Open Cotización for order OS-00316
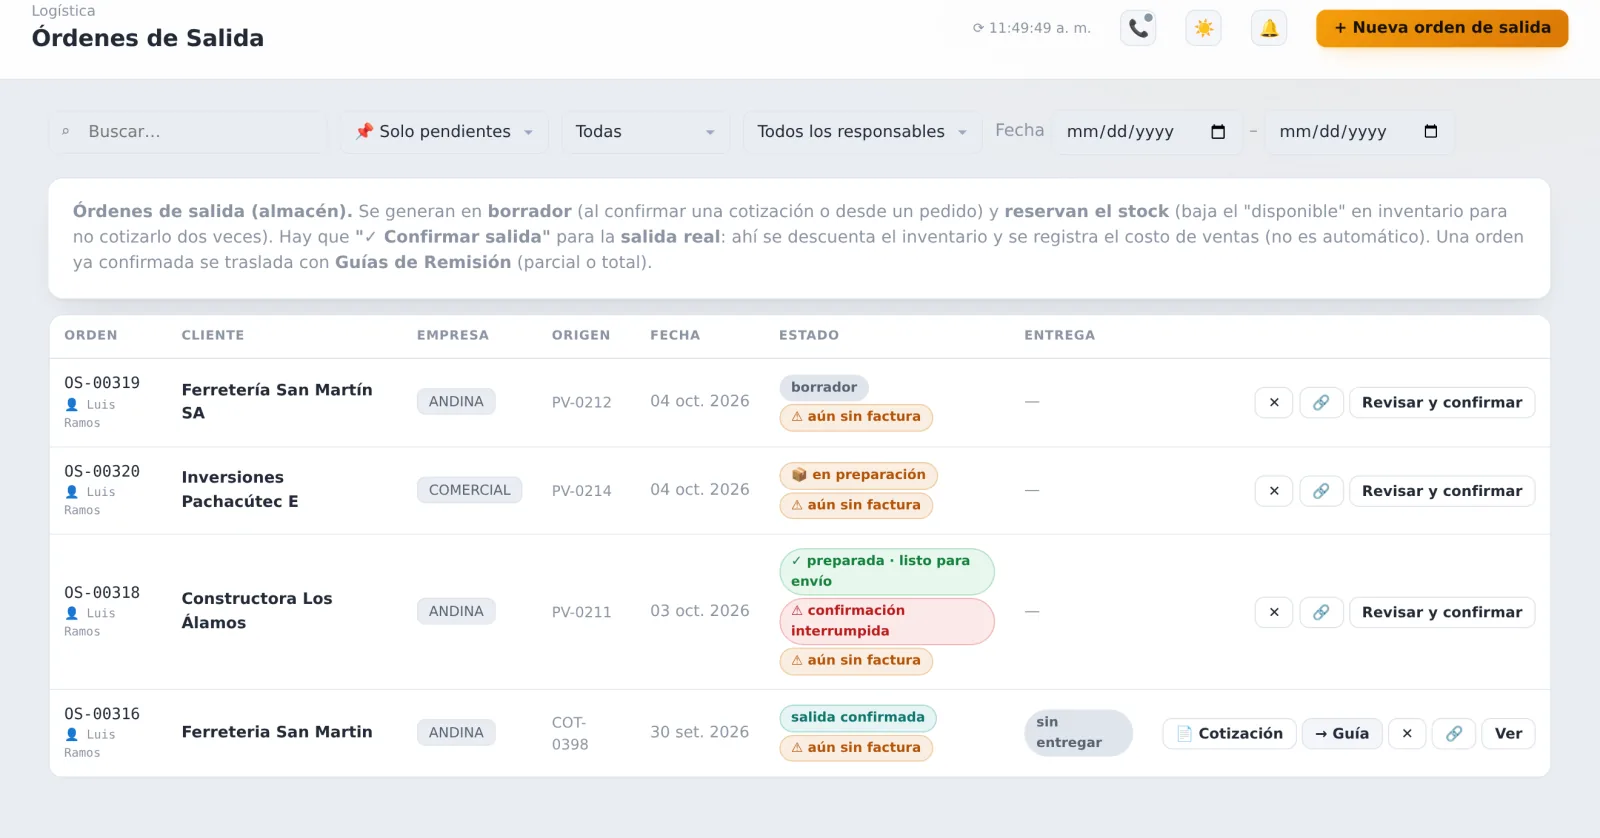The height and width of the screenshot is (838, 1600). click(x=1229, y=733)
